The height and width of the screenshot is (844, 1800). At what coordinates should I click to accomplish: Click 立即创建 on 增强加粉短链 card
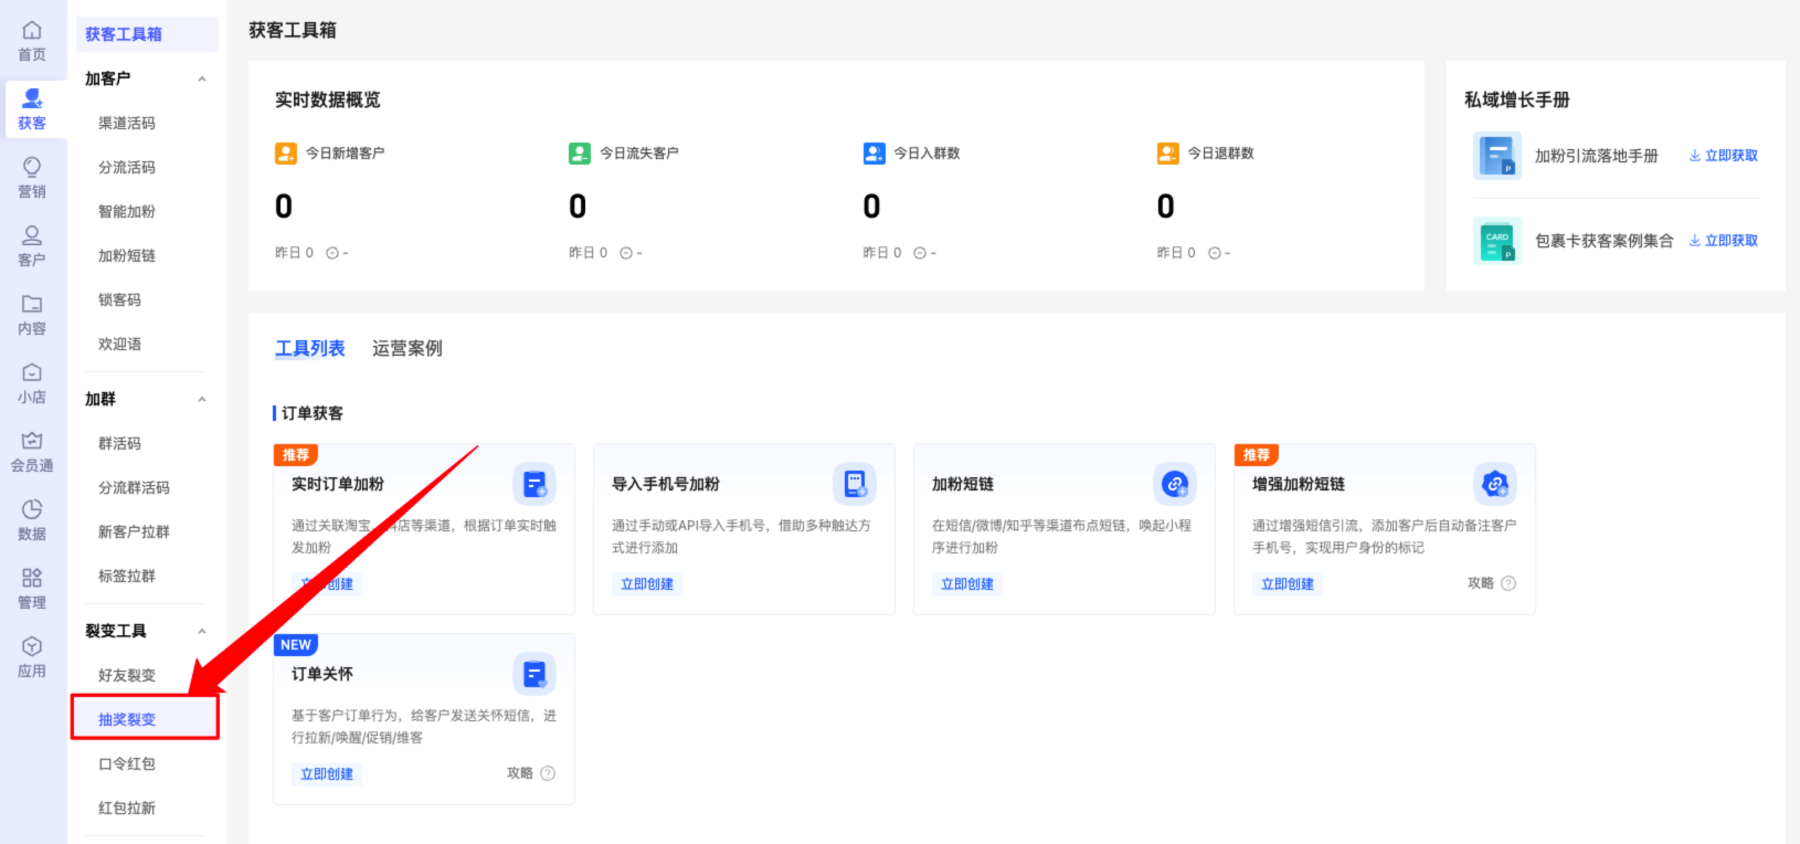[x=1287, y=584]
